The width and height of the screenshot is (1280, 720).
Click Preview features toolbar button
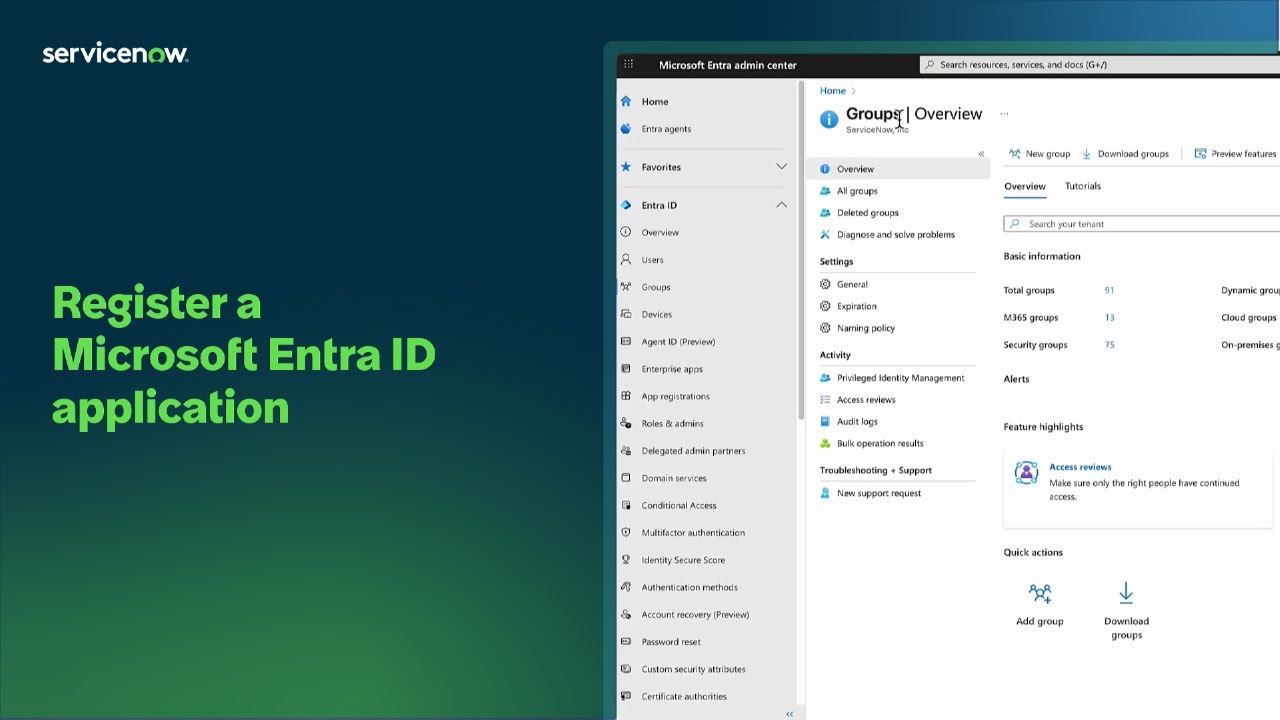(x=1236, y=154)
